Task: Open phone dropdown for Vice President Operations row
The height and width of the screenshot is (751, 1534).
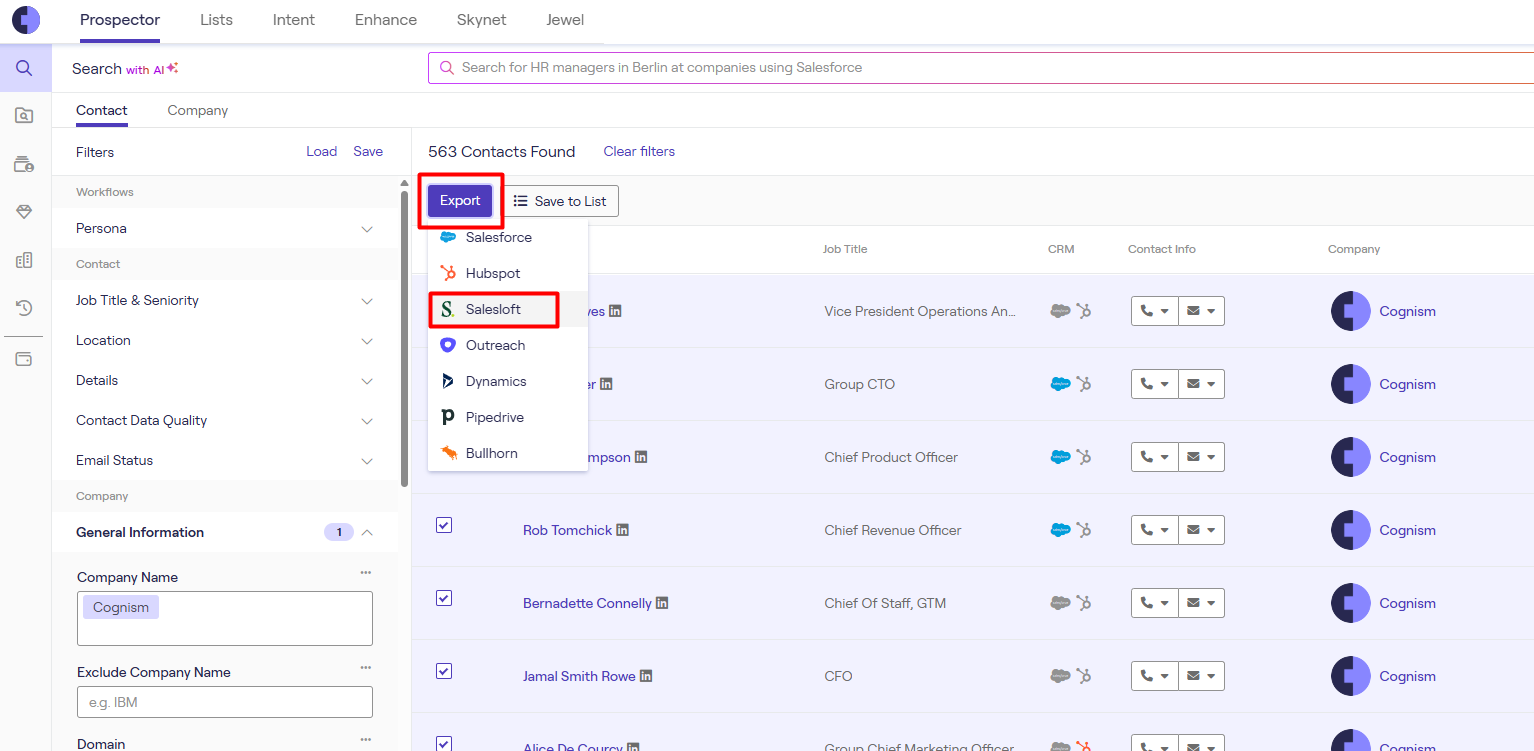Action: click(x=1154, y=311)
